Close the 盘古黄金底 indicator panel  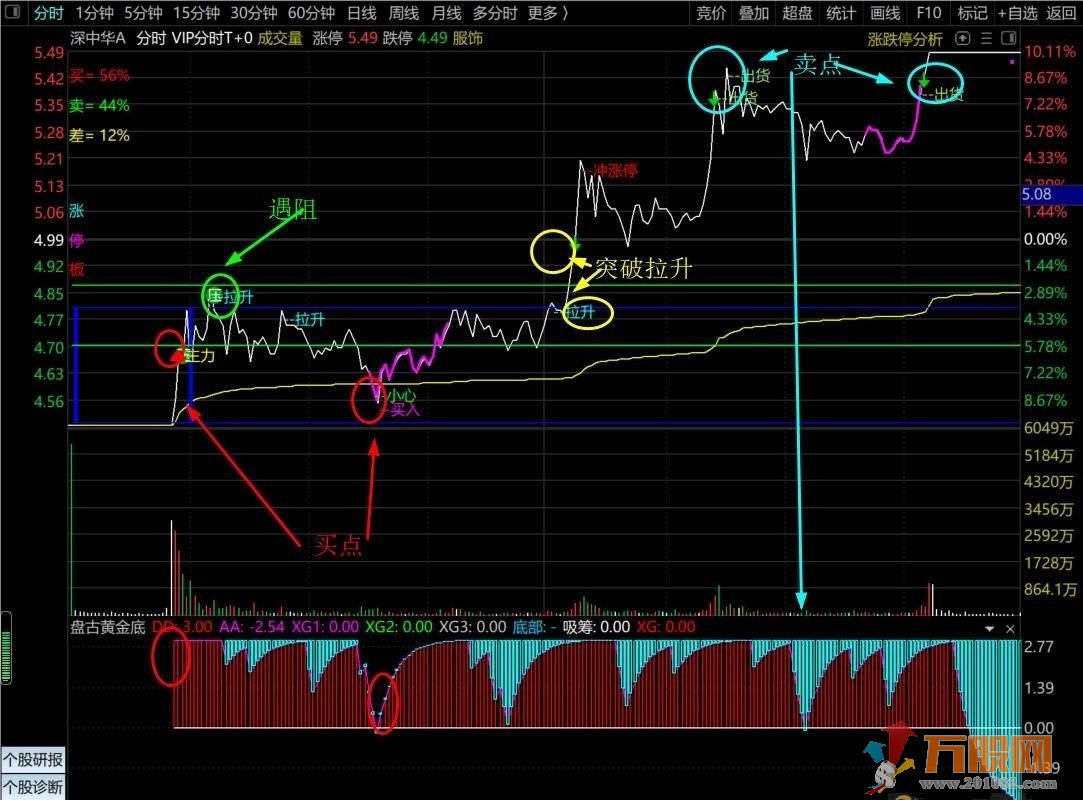(x=1010, y=629)
